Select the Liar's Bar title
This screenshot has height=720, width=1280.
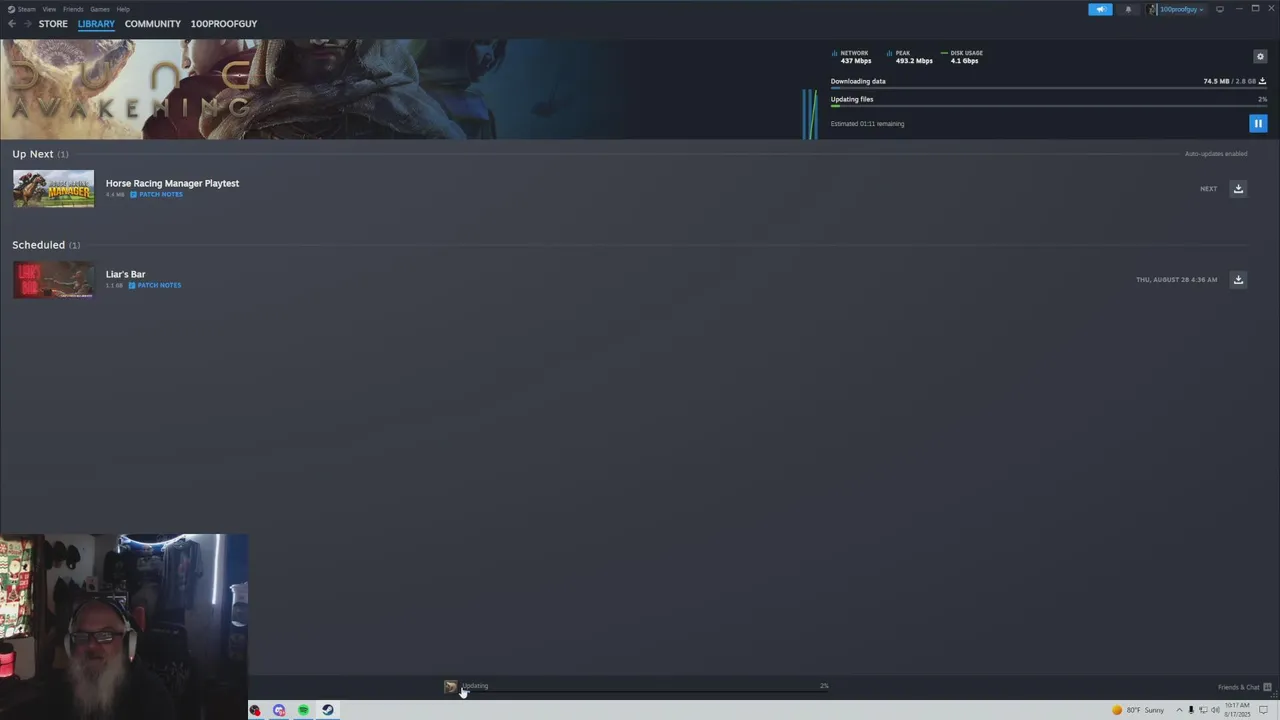pyautogui.click(x=126, y=274)
